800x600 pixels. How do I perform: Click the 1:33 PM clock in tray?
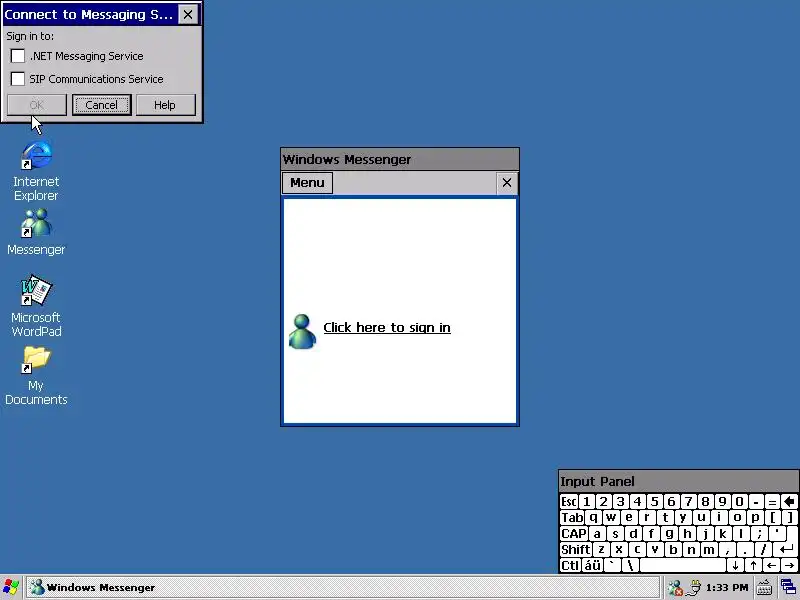pyautogui.click(x=727, y=588)
